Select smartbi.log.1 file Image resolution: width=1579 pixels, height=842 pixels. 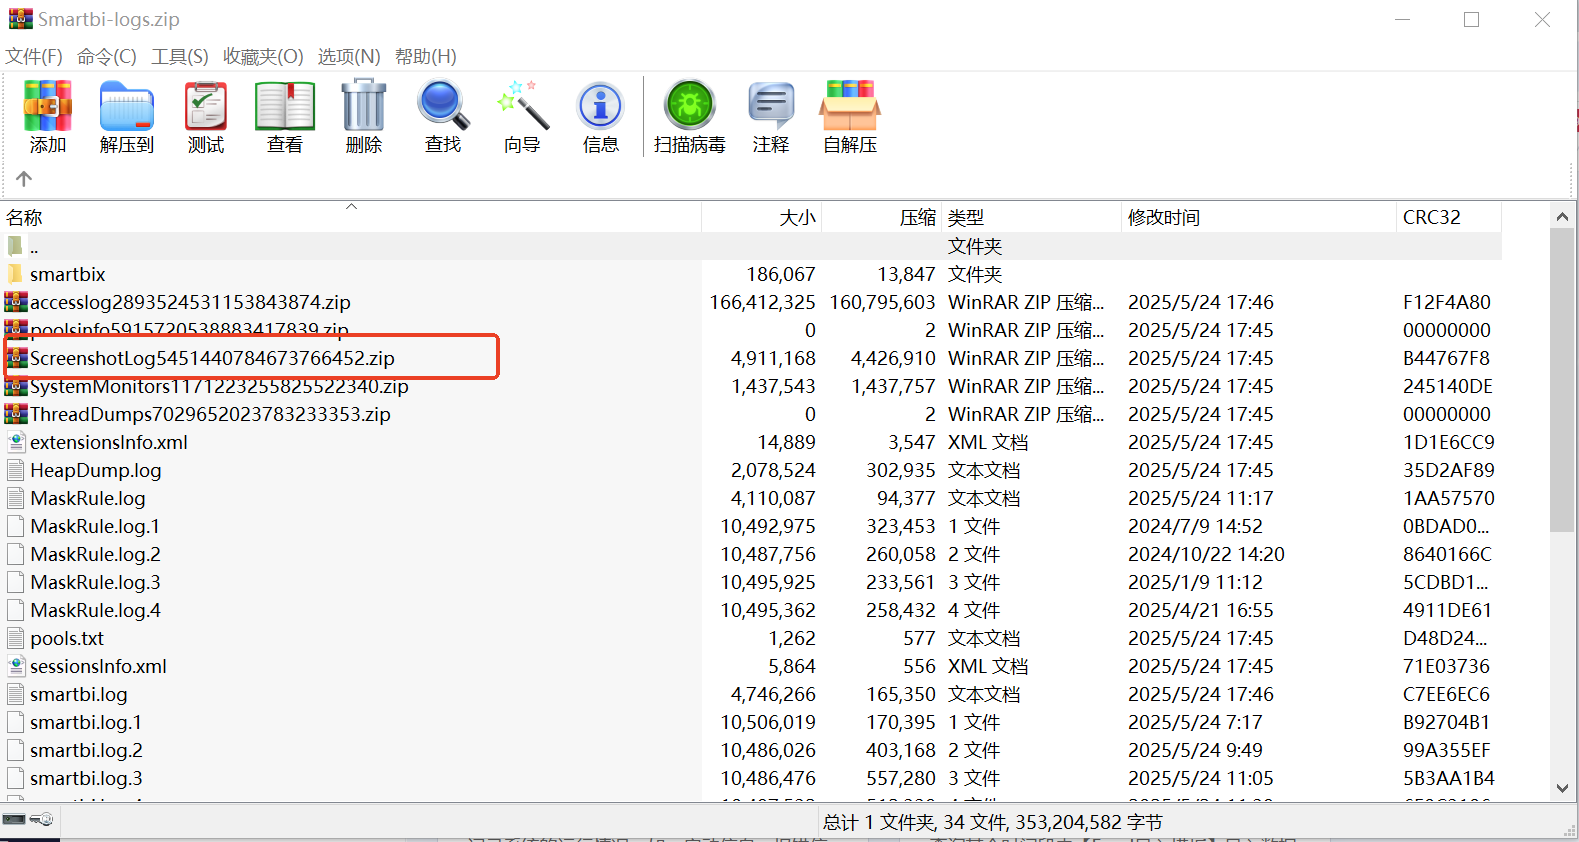coord(86,722)
